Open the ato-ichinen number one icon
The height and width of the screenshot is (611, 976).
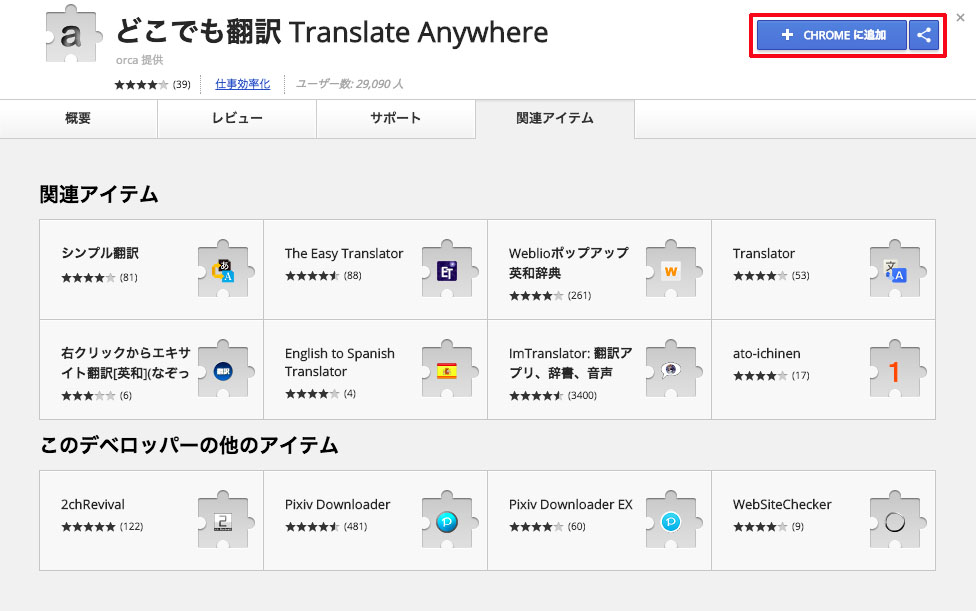point(898,370)
